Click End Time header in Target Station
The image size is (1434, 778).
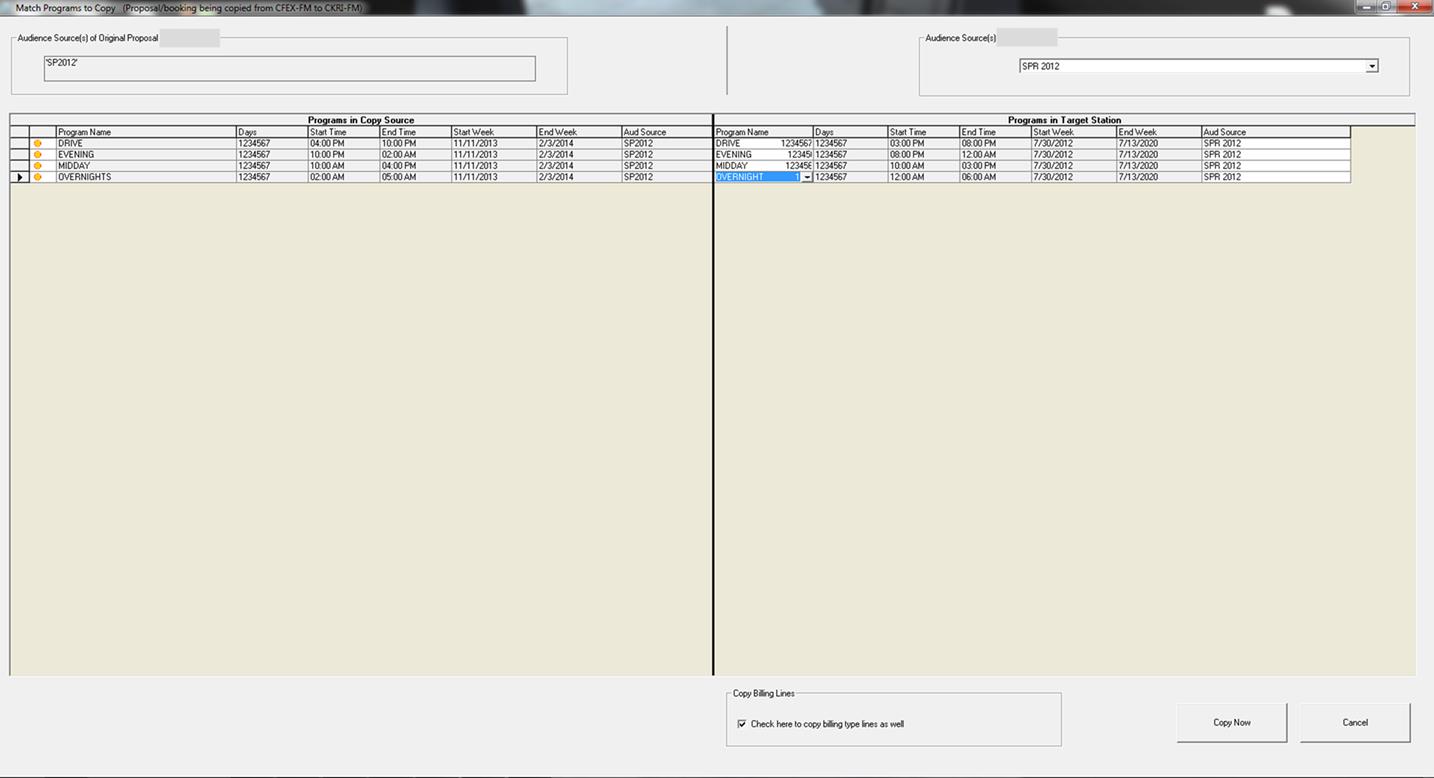pyautogui.click(x=994, y=132)
